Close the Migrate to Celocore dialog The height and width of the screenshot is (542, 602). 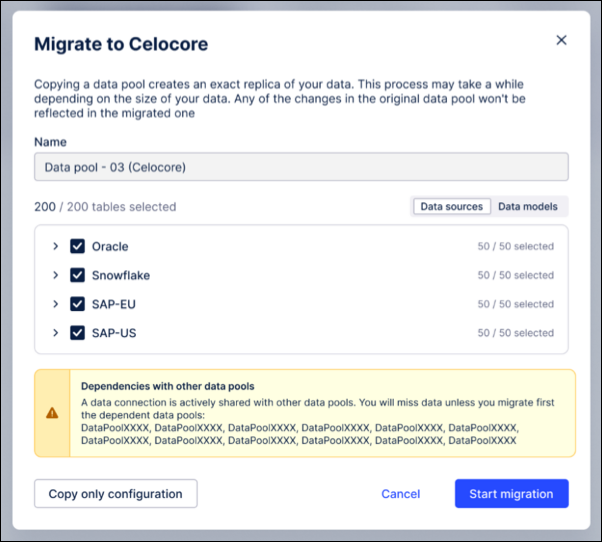click(x=561, y=41)
